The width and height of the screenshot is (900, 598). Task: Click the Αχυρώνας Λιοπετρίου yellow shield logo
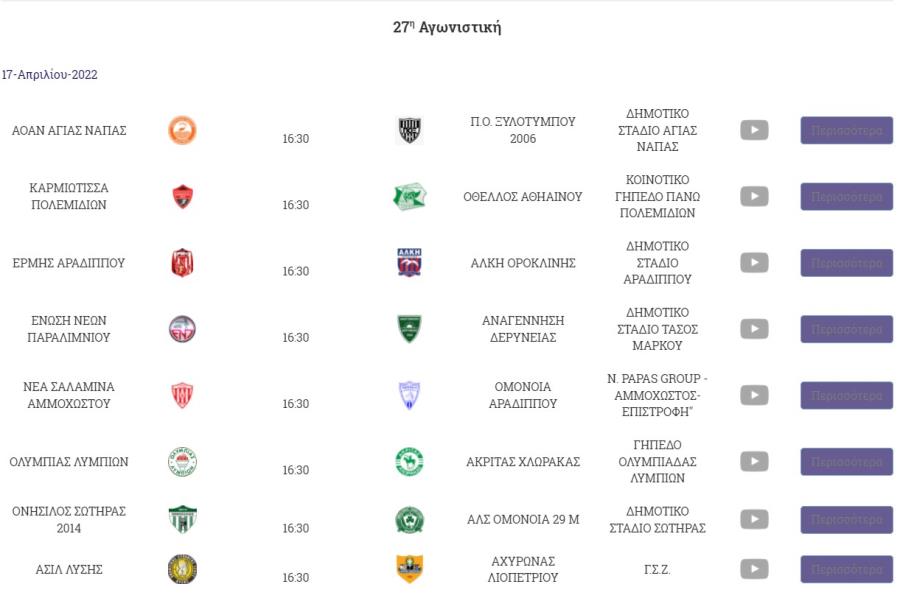[409, 569]
